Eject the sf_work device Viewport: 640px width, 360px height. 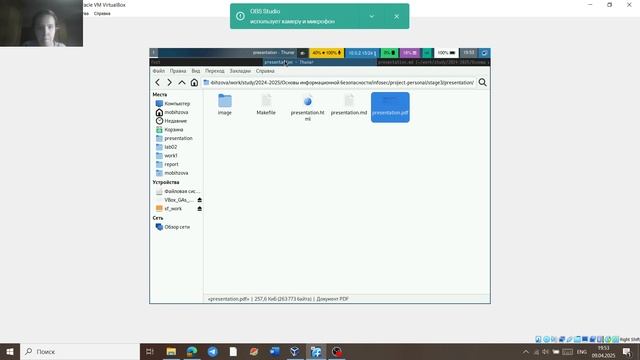point(200,209)
